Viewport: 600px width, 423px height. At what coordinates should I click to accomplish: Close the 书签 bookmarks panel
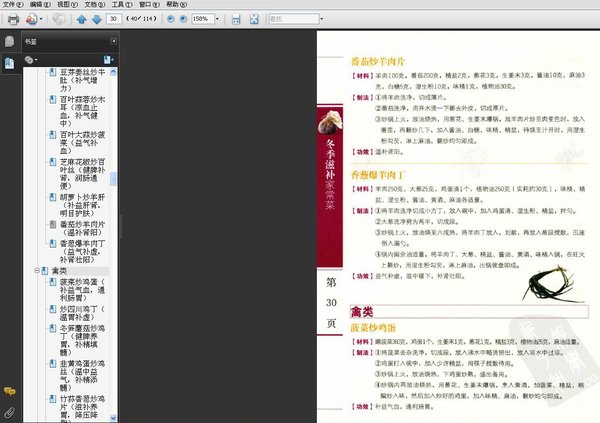point(114,41)
